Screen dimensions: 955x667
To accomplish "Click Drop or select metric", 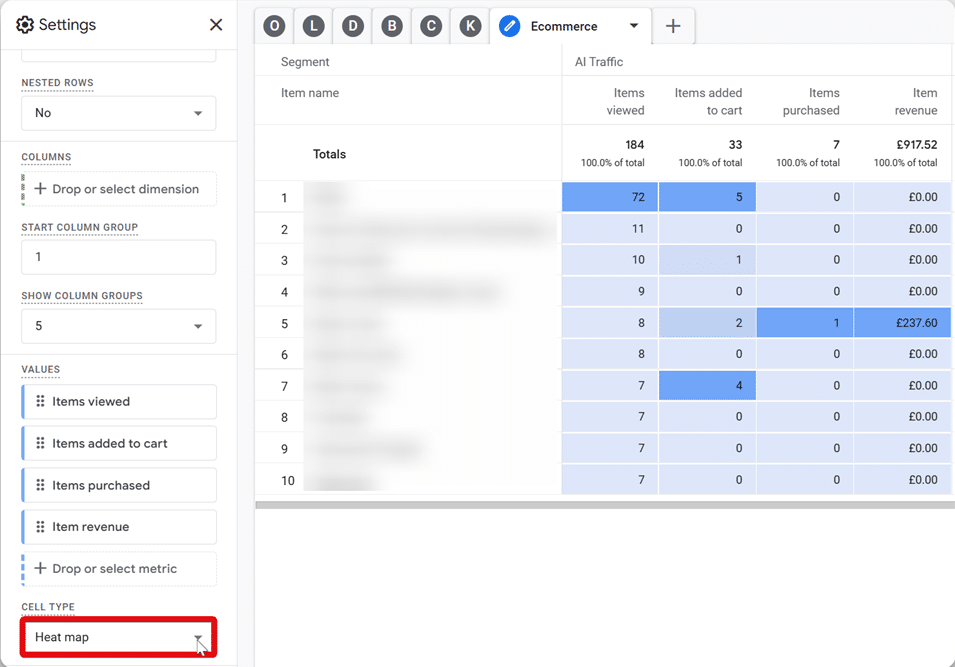I will click(119, 569).
